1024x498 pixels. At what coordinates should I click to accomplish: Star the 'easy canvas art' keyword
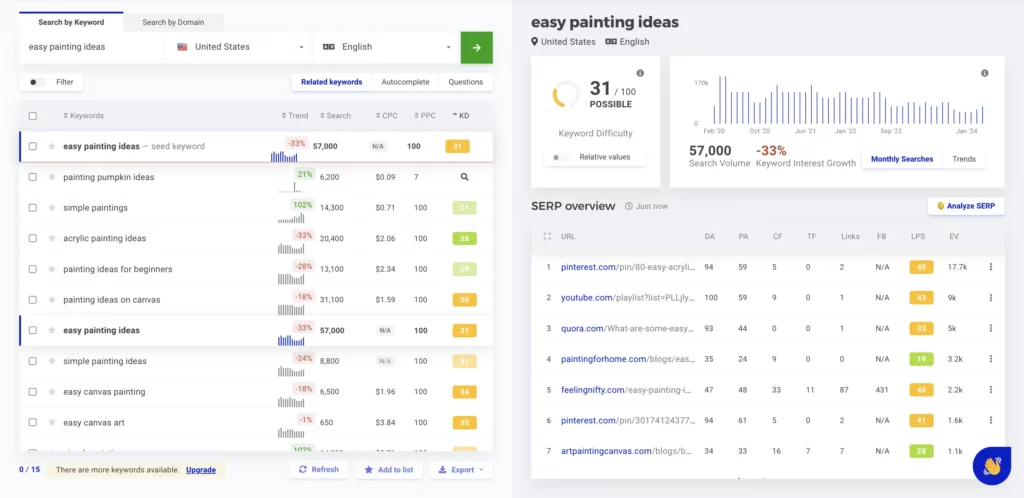[52, 422]
